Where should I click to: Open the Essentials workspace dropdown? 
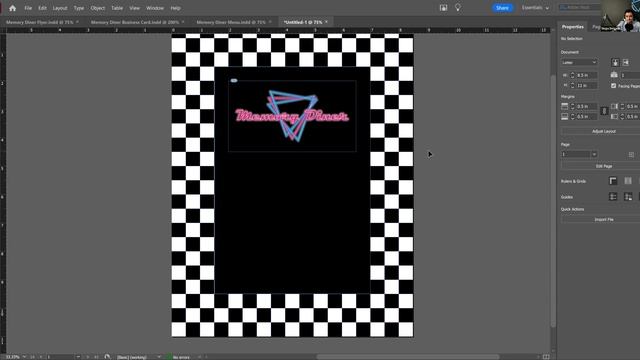[x=535, y=8]
